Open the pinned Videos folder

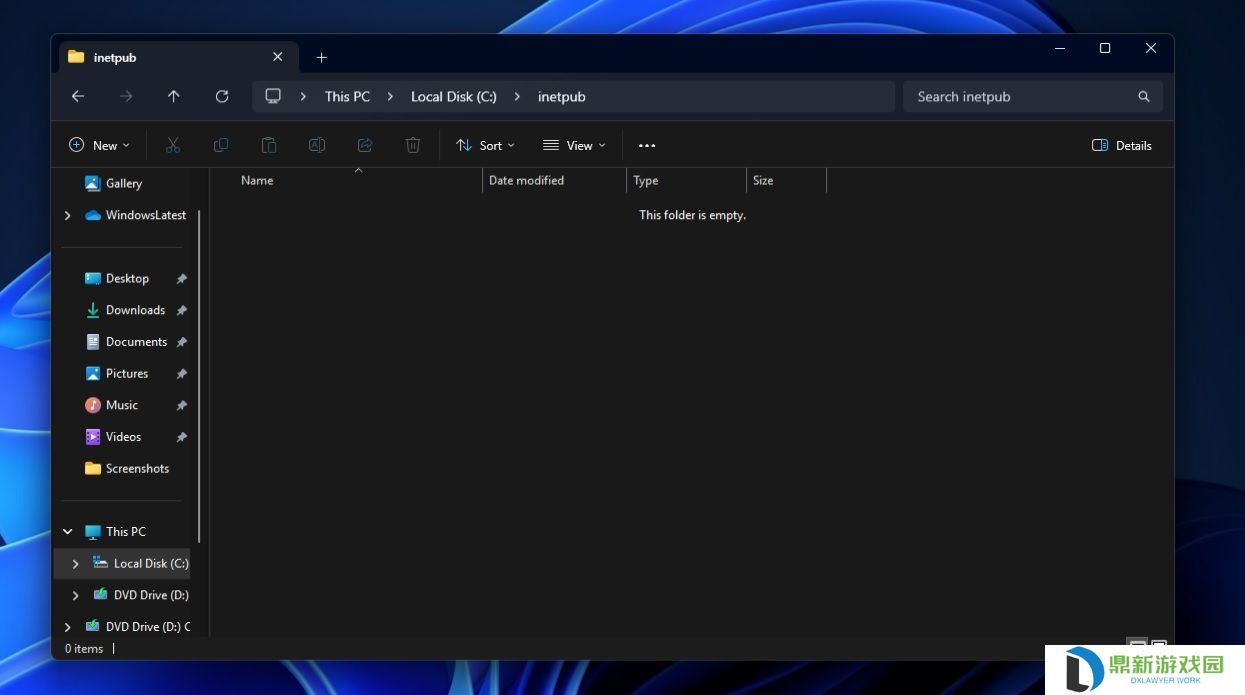pos(123,437)
